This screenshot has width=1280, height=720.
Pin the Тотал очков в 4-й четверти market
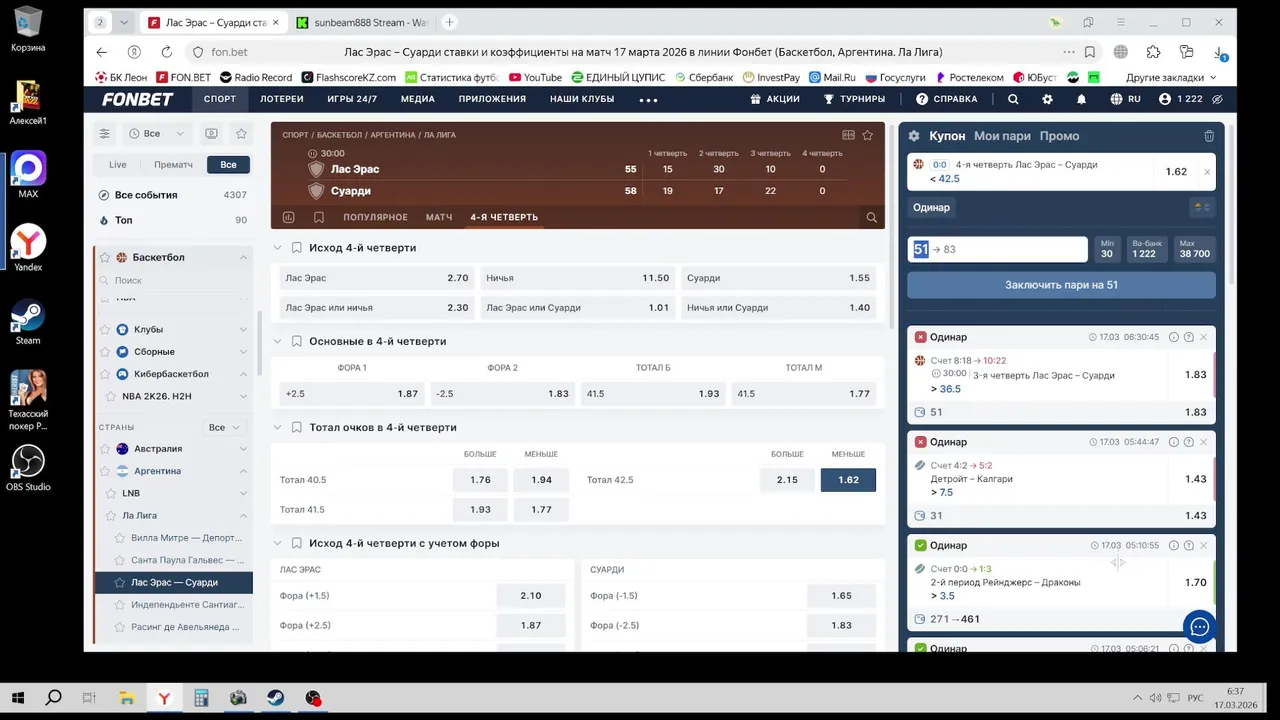[x=297, y=427]
